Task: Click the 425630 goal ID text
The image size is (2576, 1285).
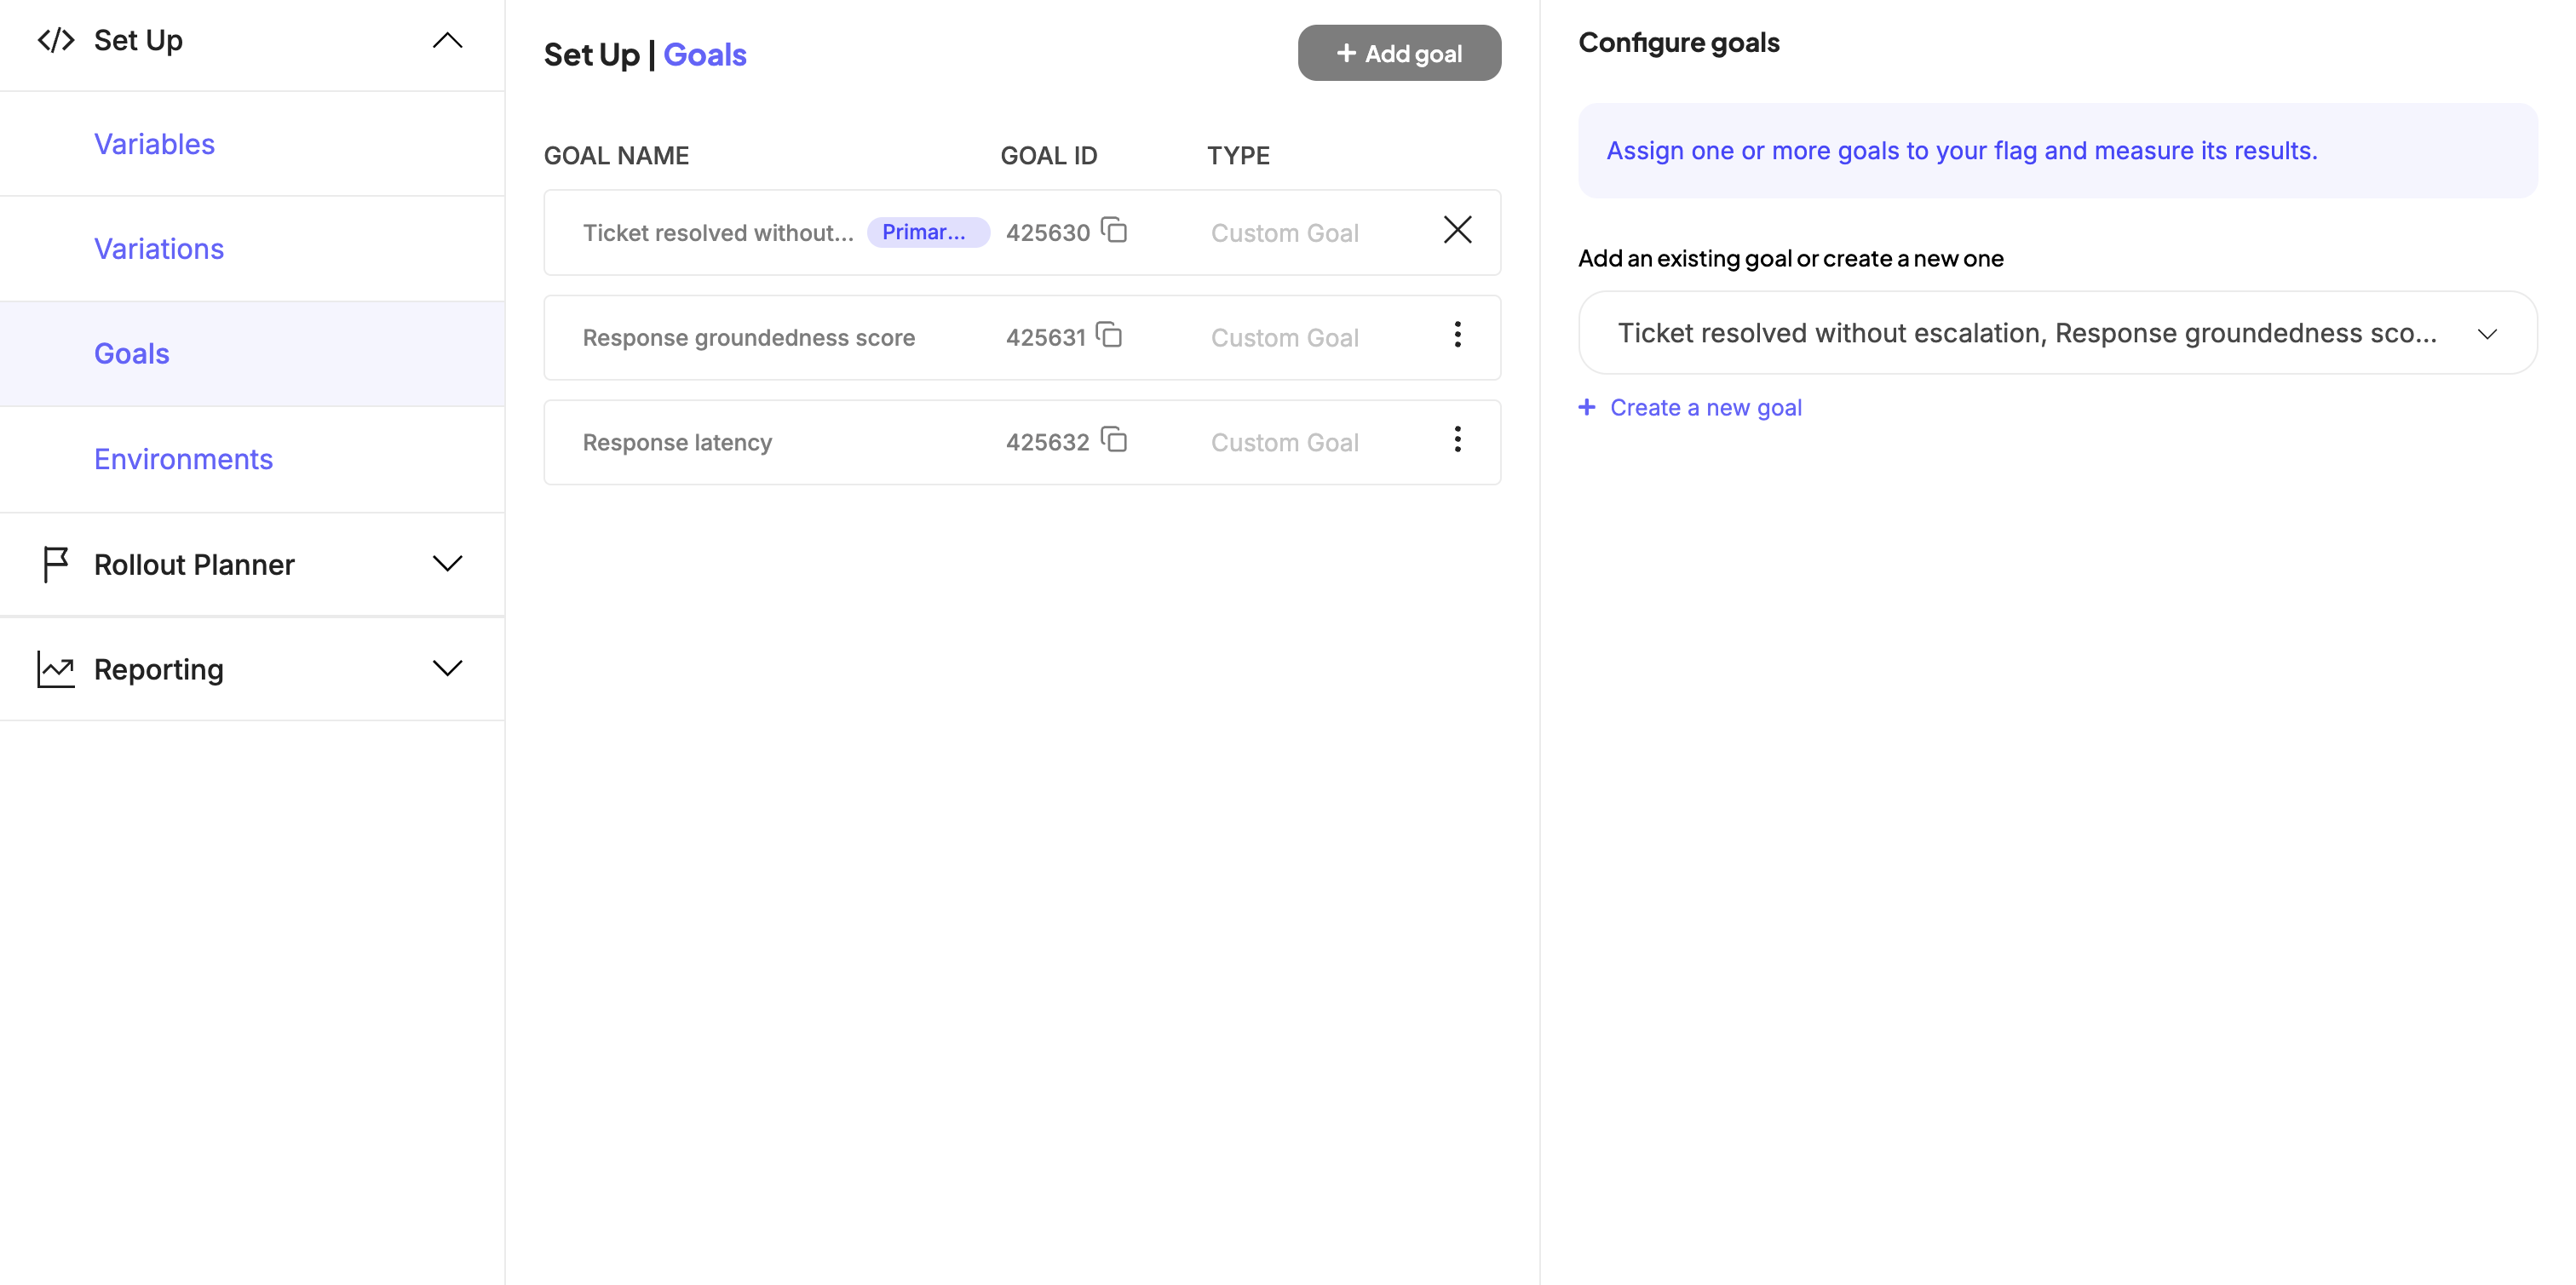Action: [x=1048, y=233]
